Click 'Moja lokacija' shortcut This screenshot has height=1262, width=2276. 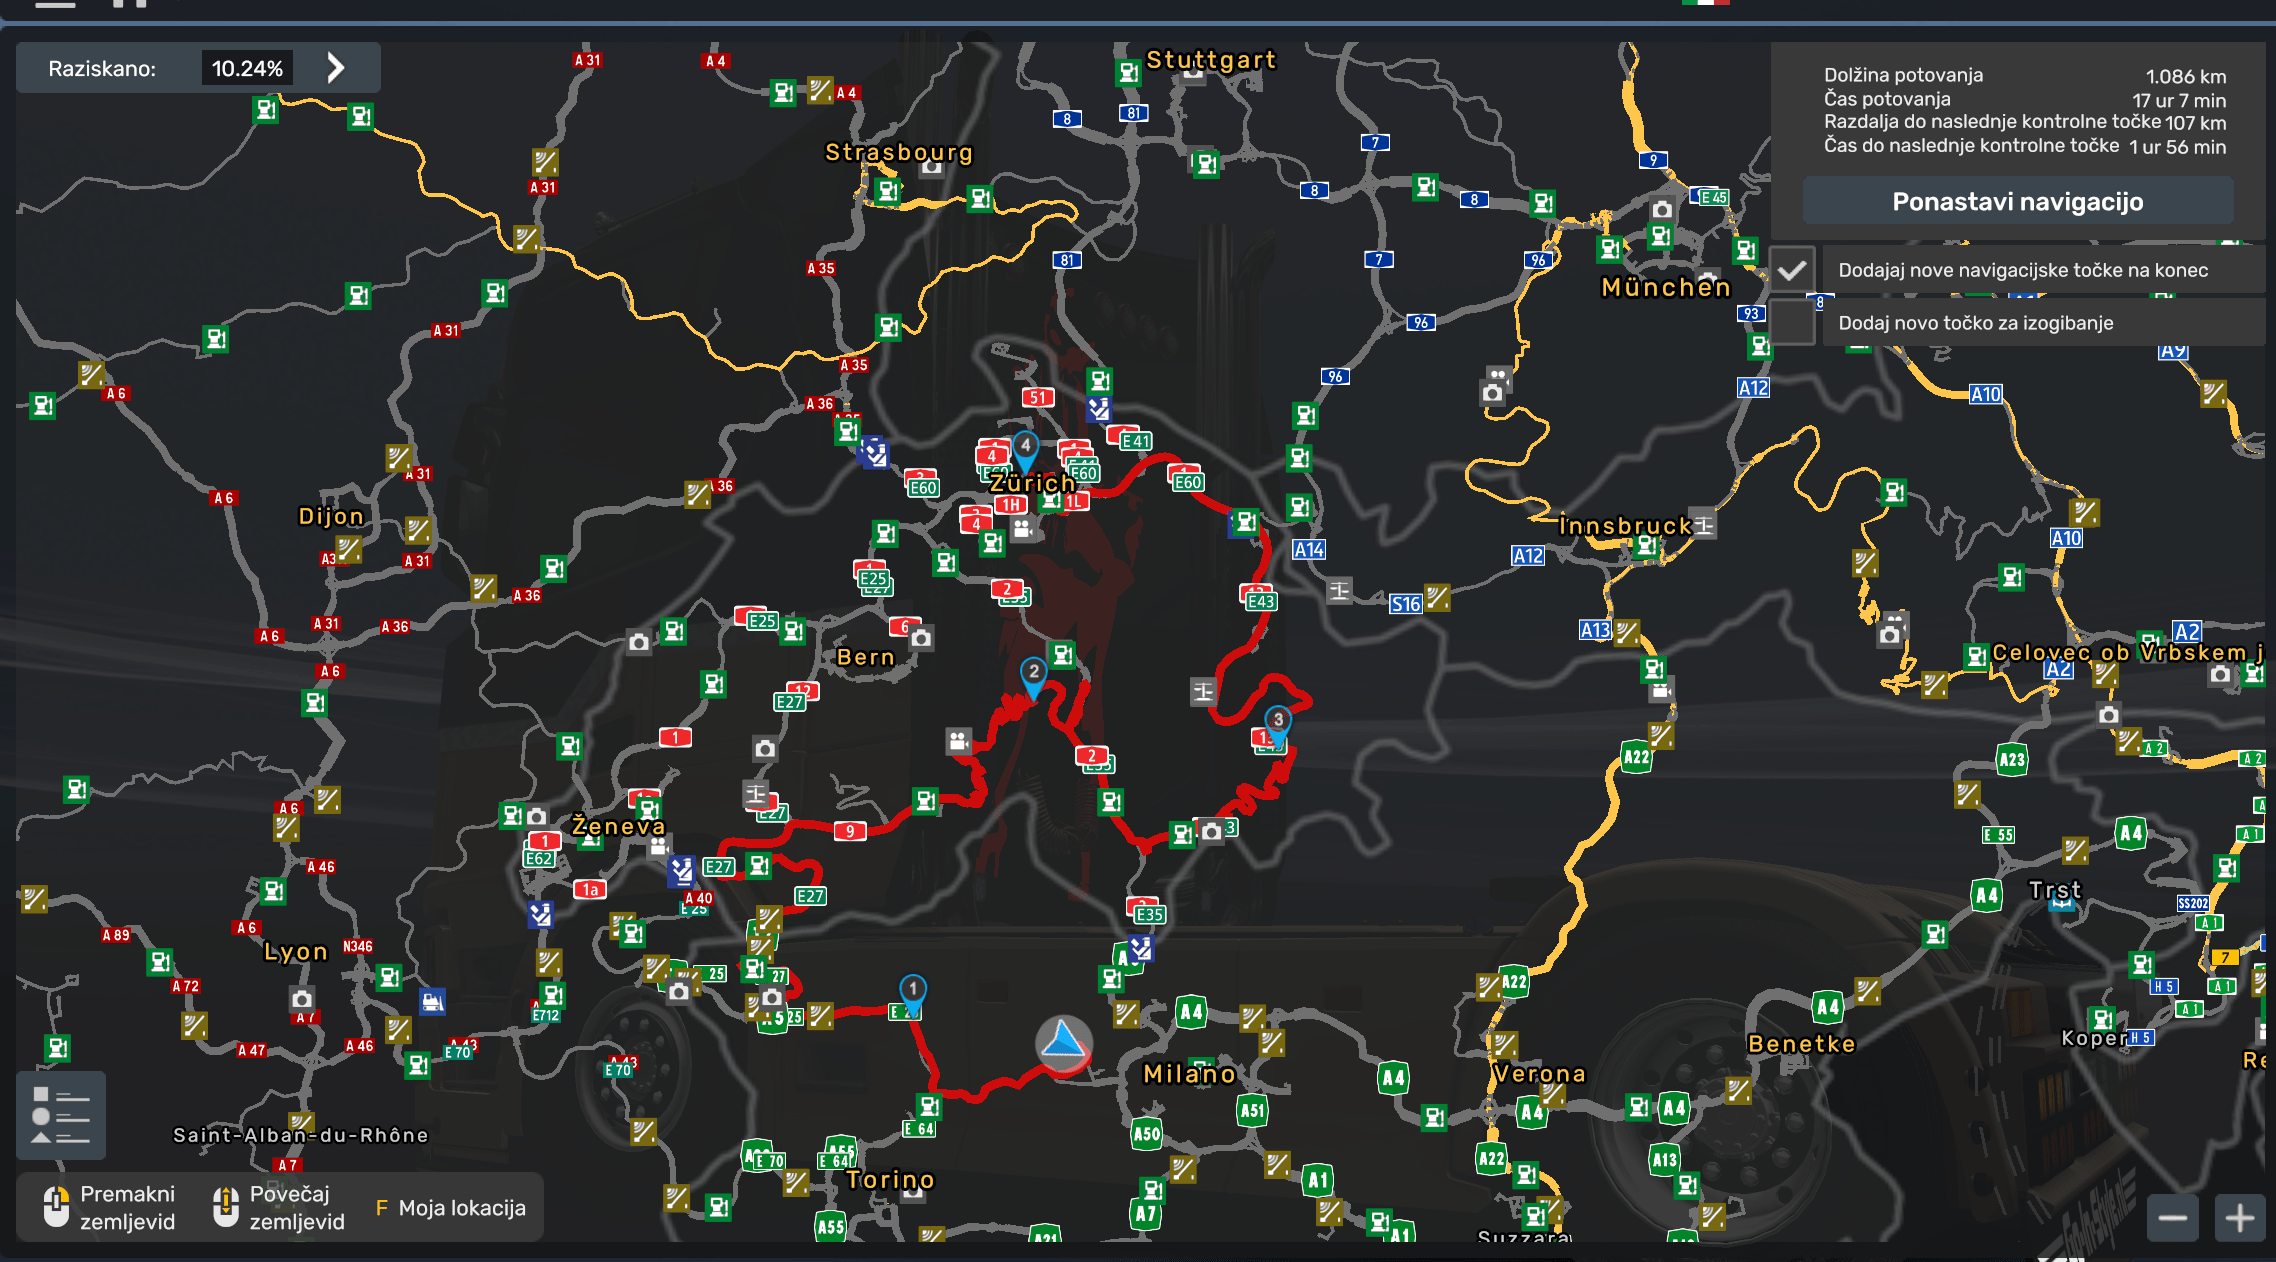[x=450, y=1208]
